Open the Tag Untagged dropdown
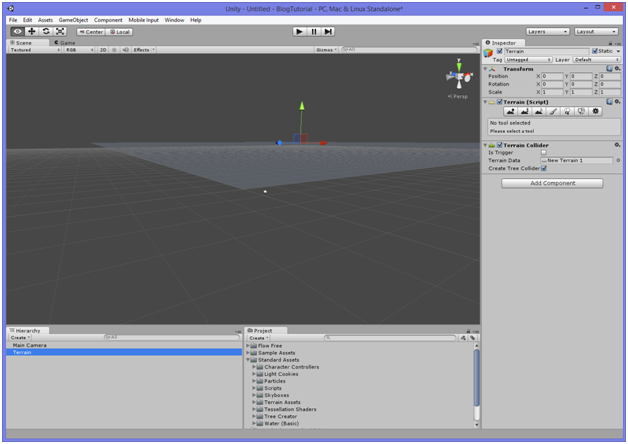 (528, 59)
